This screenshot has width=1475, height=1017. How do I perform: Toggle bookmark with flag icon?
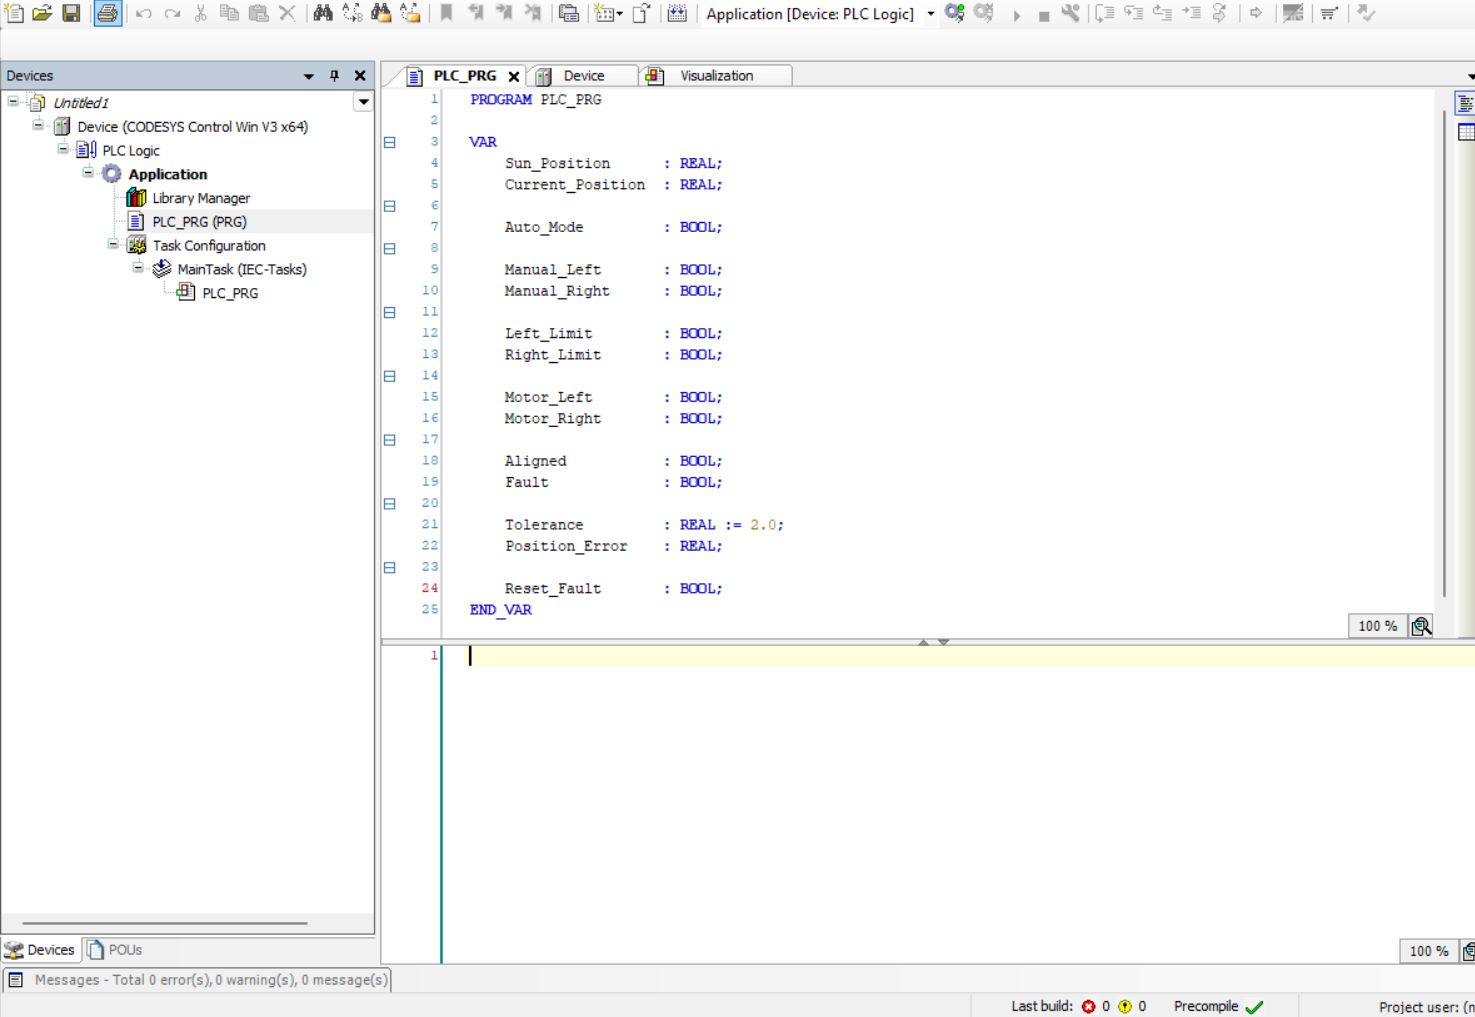tap(447, 13)
